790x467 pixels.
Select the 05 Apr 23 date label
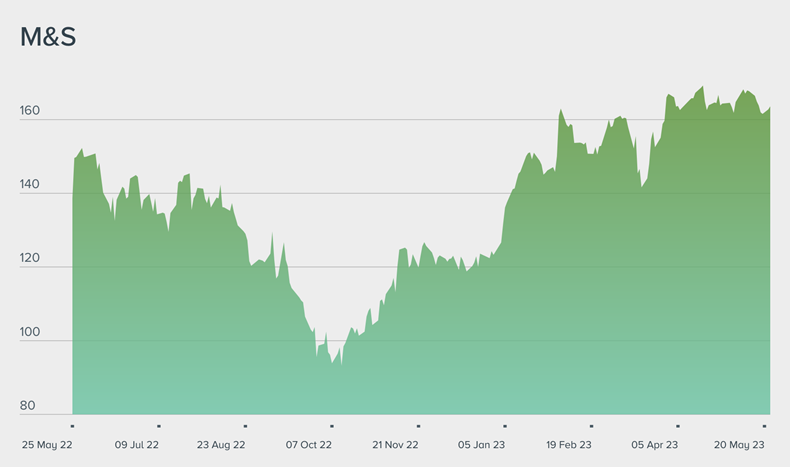click(655, 444)
